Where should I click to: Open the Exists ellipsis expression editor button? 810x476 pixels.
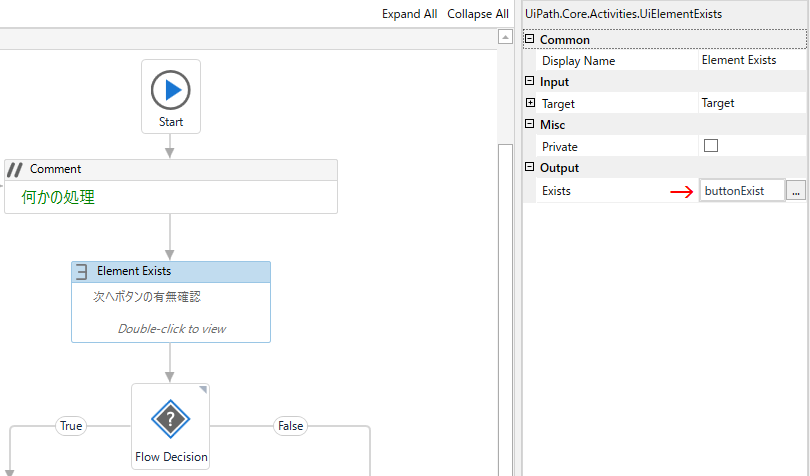[796, 191]
